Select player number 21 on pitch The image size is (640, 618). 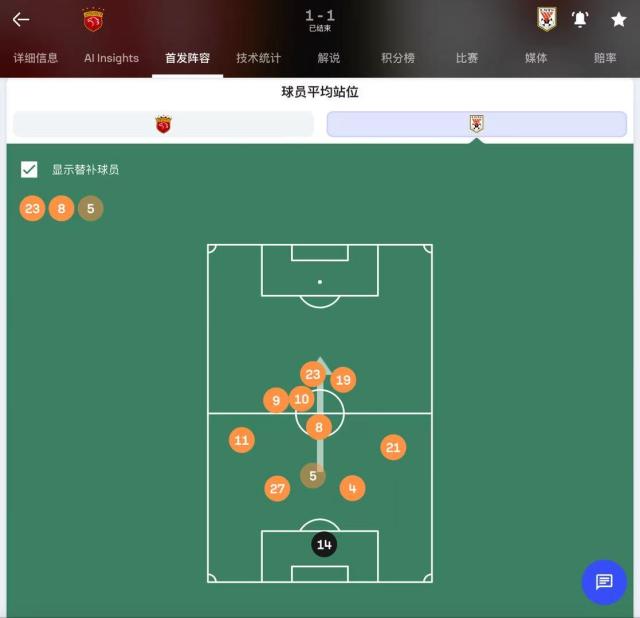(x=393, y=447)
